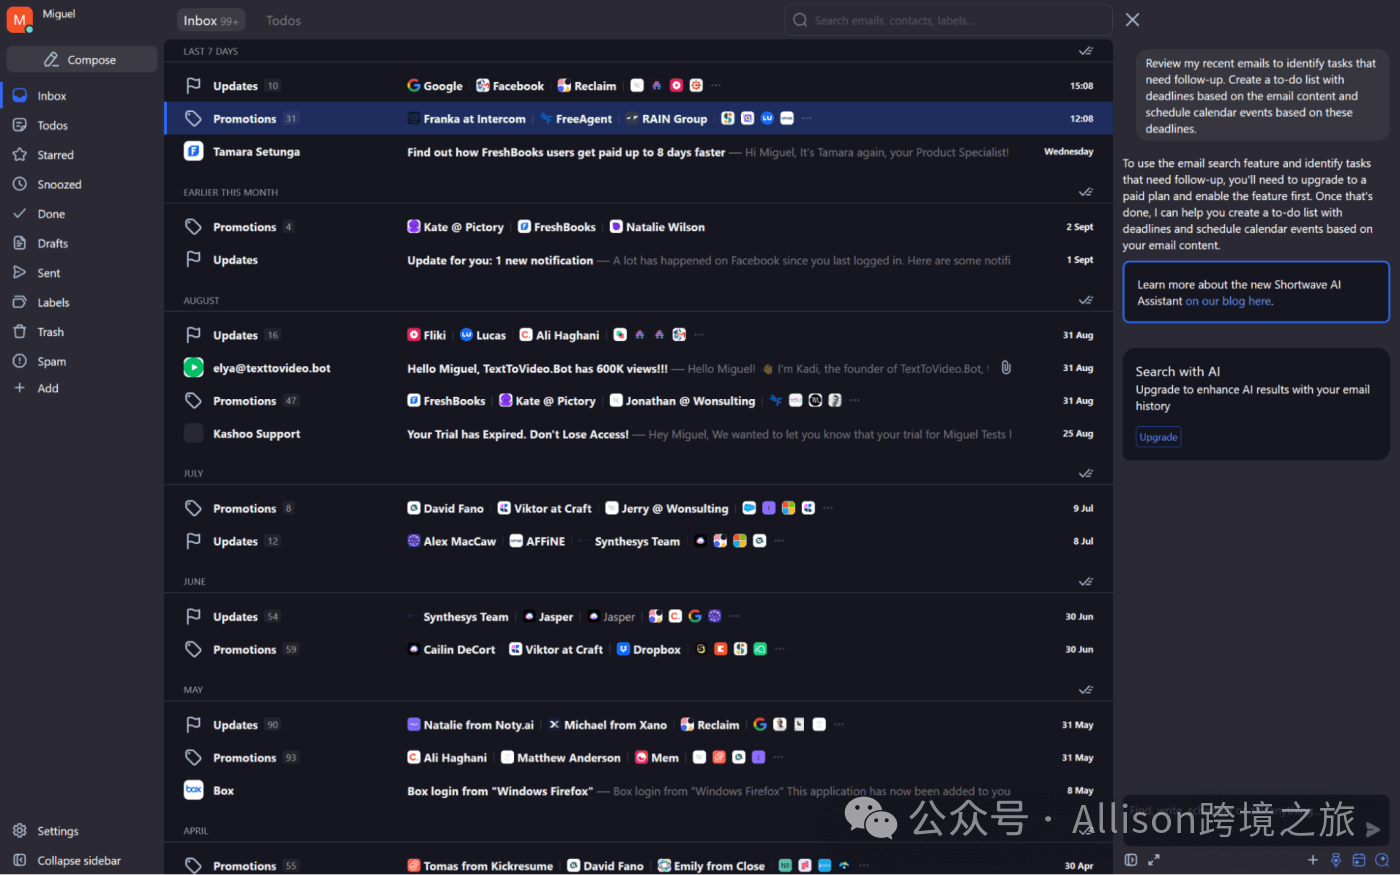The width and height of the screenshot is (1400, 875).
Task: Collapse the left sidebar
Action: coord(78,861)
